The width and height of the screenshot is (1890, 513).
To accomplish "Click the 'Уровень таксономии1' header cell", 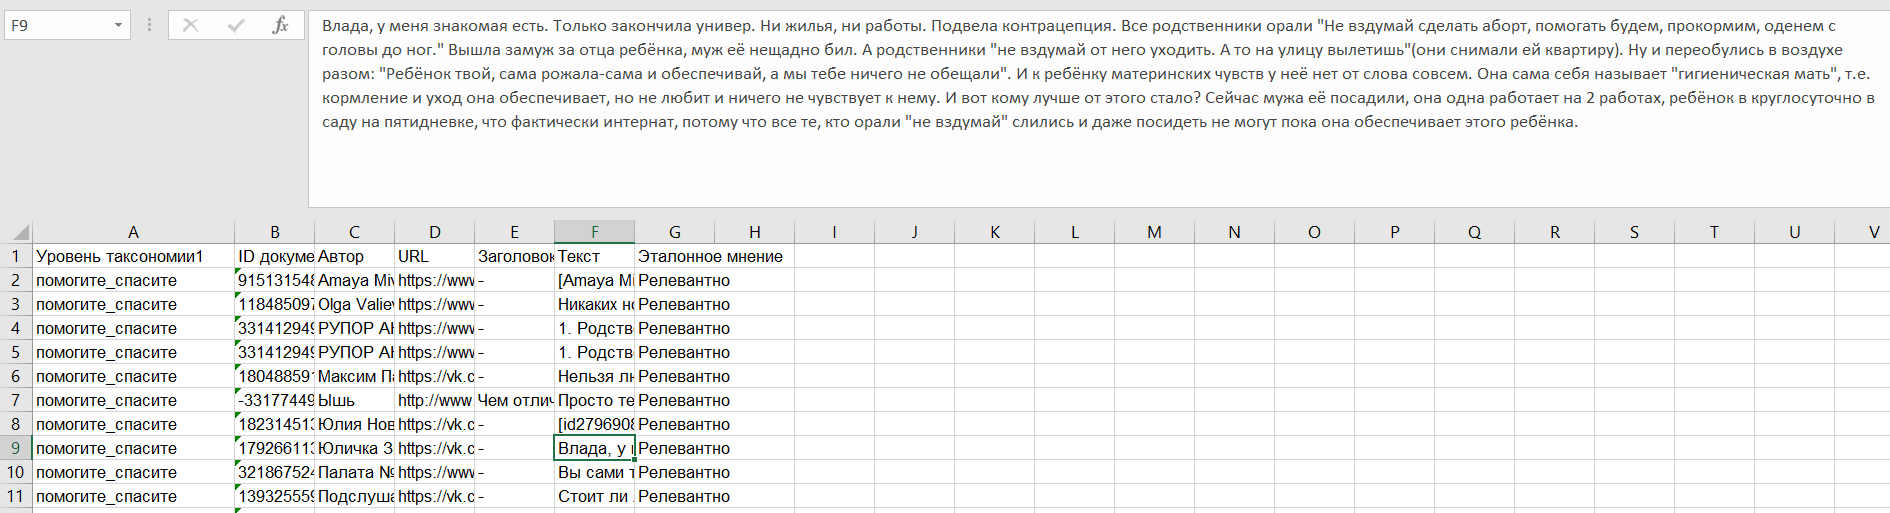I will point(134,256).
